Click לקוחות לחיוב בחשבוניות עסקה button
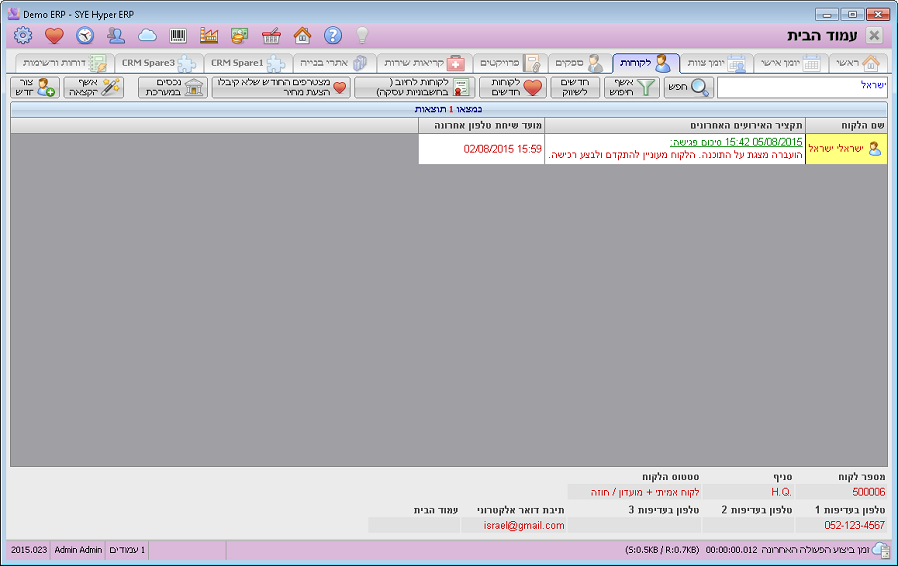 [415, 88]
